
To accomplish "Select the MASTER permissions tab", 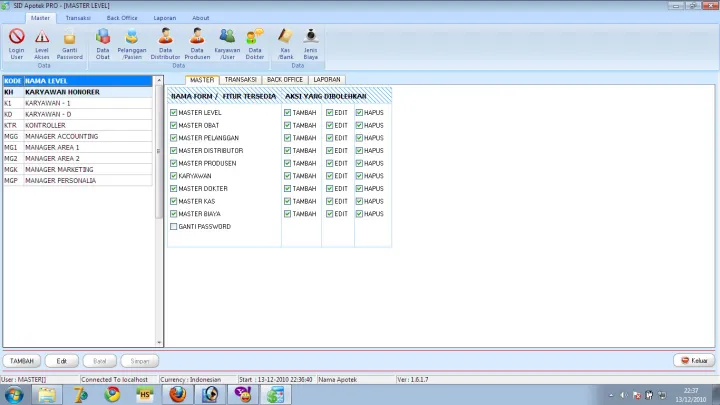I will point(202,79).
